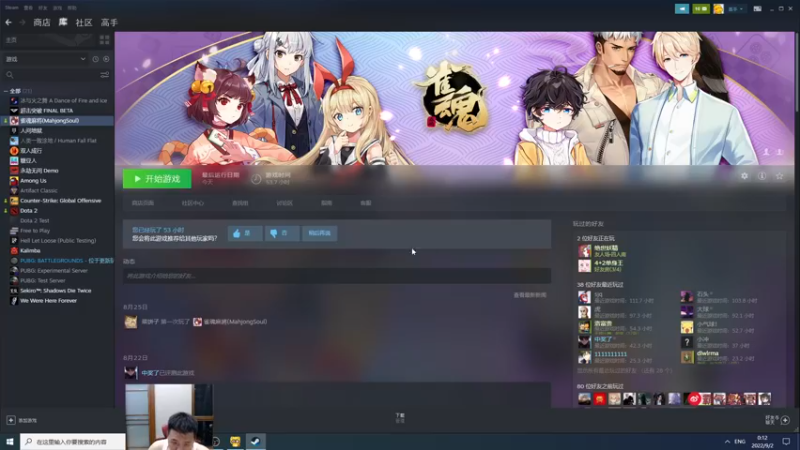Viewport: 800px width, 450px height.
Task: Select PUBG: Test Server
Action: [43, 281]
